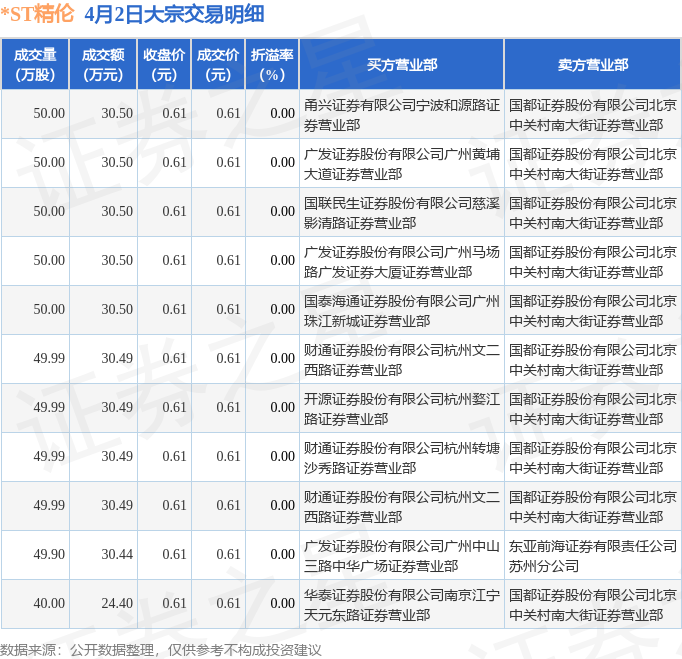Select buyer 广发证券广州黄埔大道证券营业部 cell
The width and height of the screenshot is (682, 659).
pyautogui.click(x=401, y=163)
